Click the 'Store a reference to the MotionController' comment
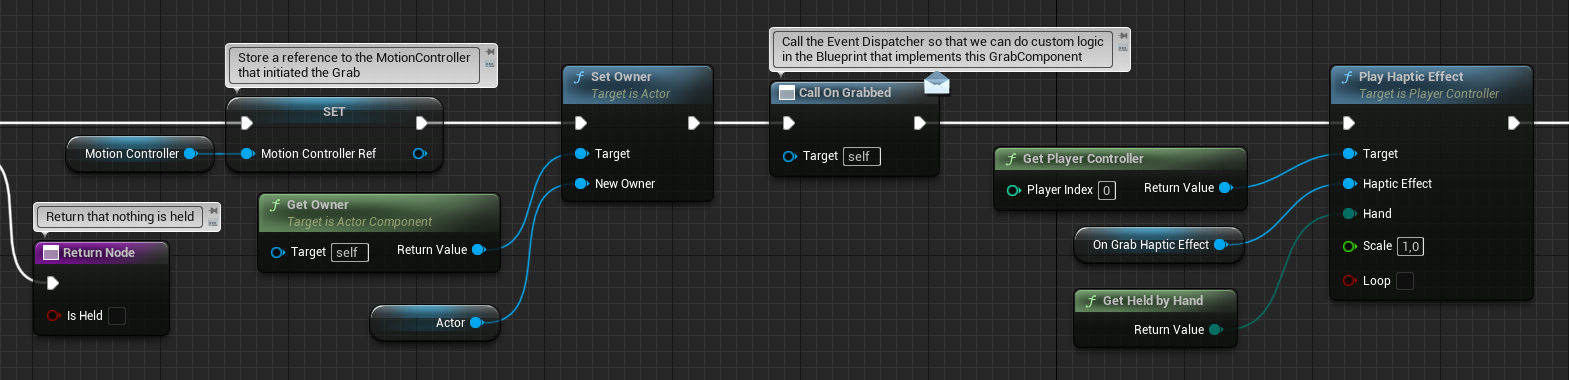The width and height of the screenshot is (1569, 380). 354,65
